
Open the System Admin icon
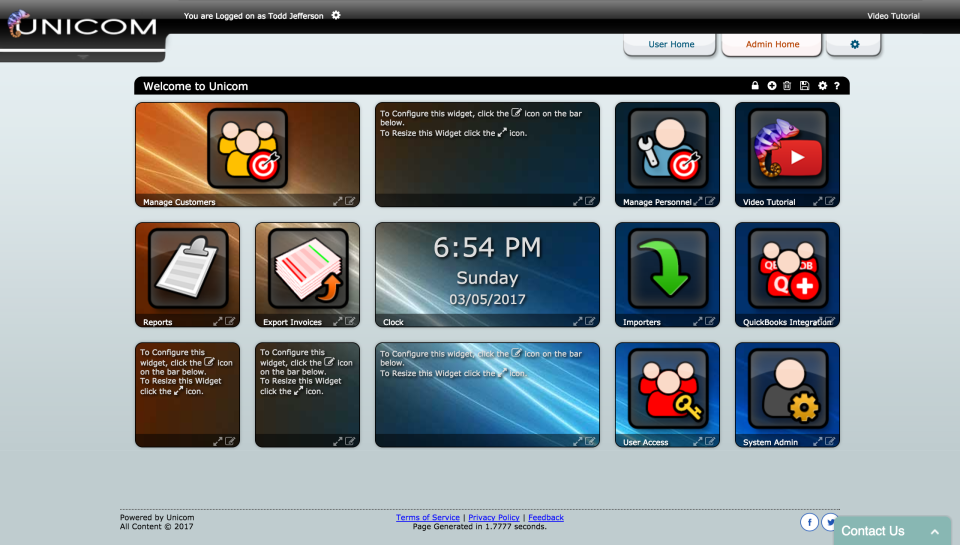coord(787,388)
